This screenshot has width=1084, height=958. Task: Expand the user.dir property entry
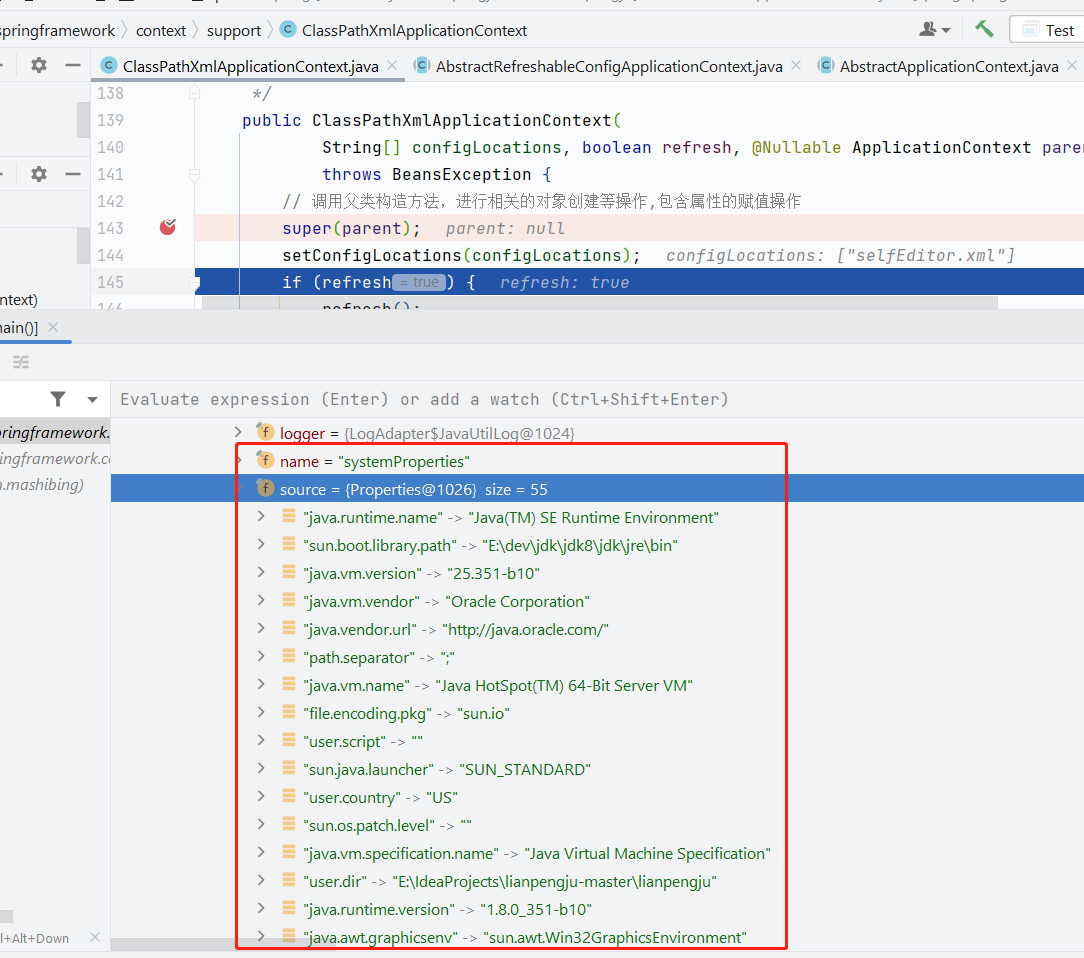(x=261, y=881)
